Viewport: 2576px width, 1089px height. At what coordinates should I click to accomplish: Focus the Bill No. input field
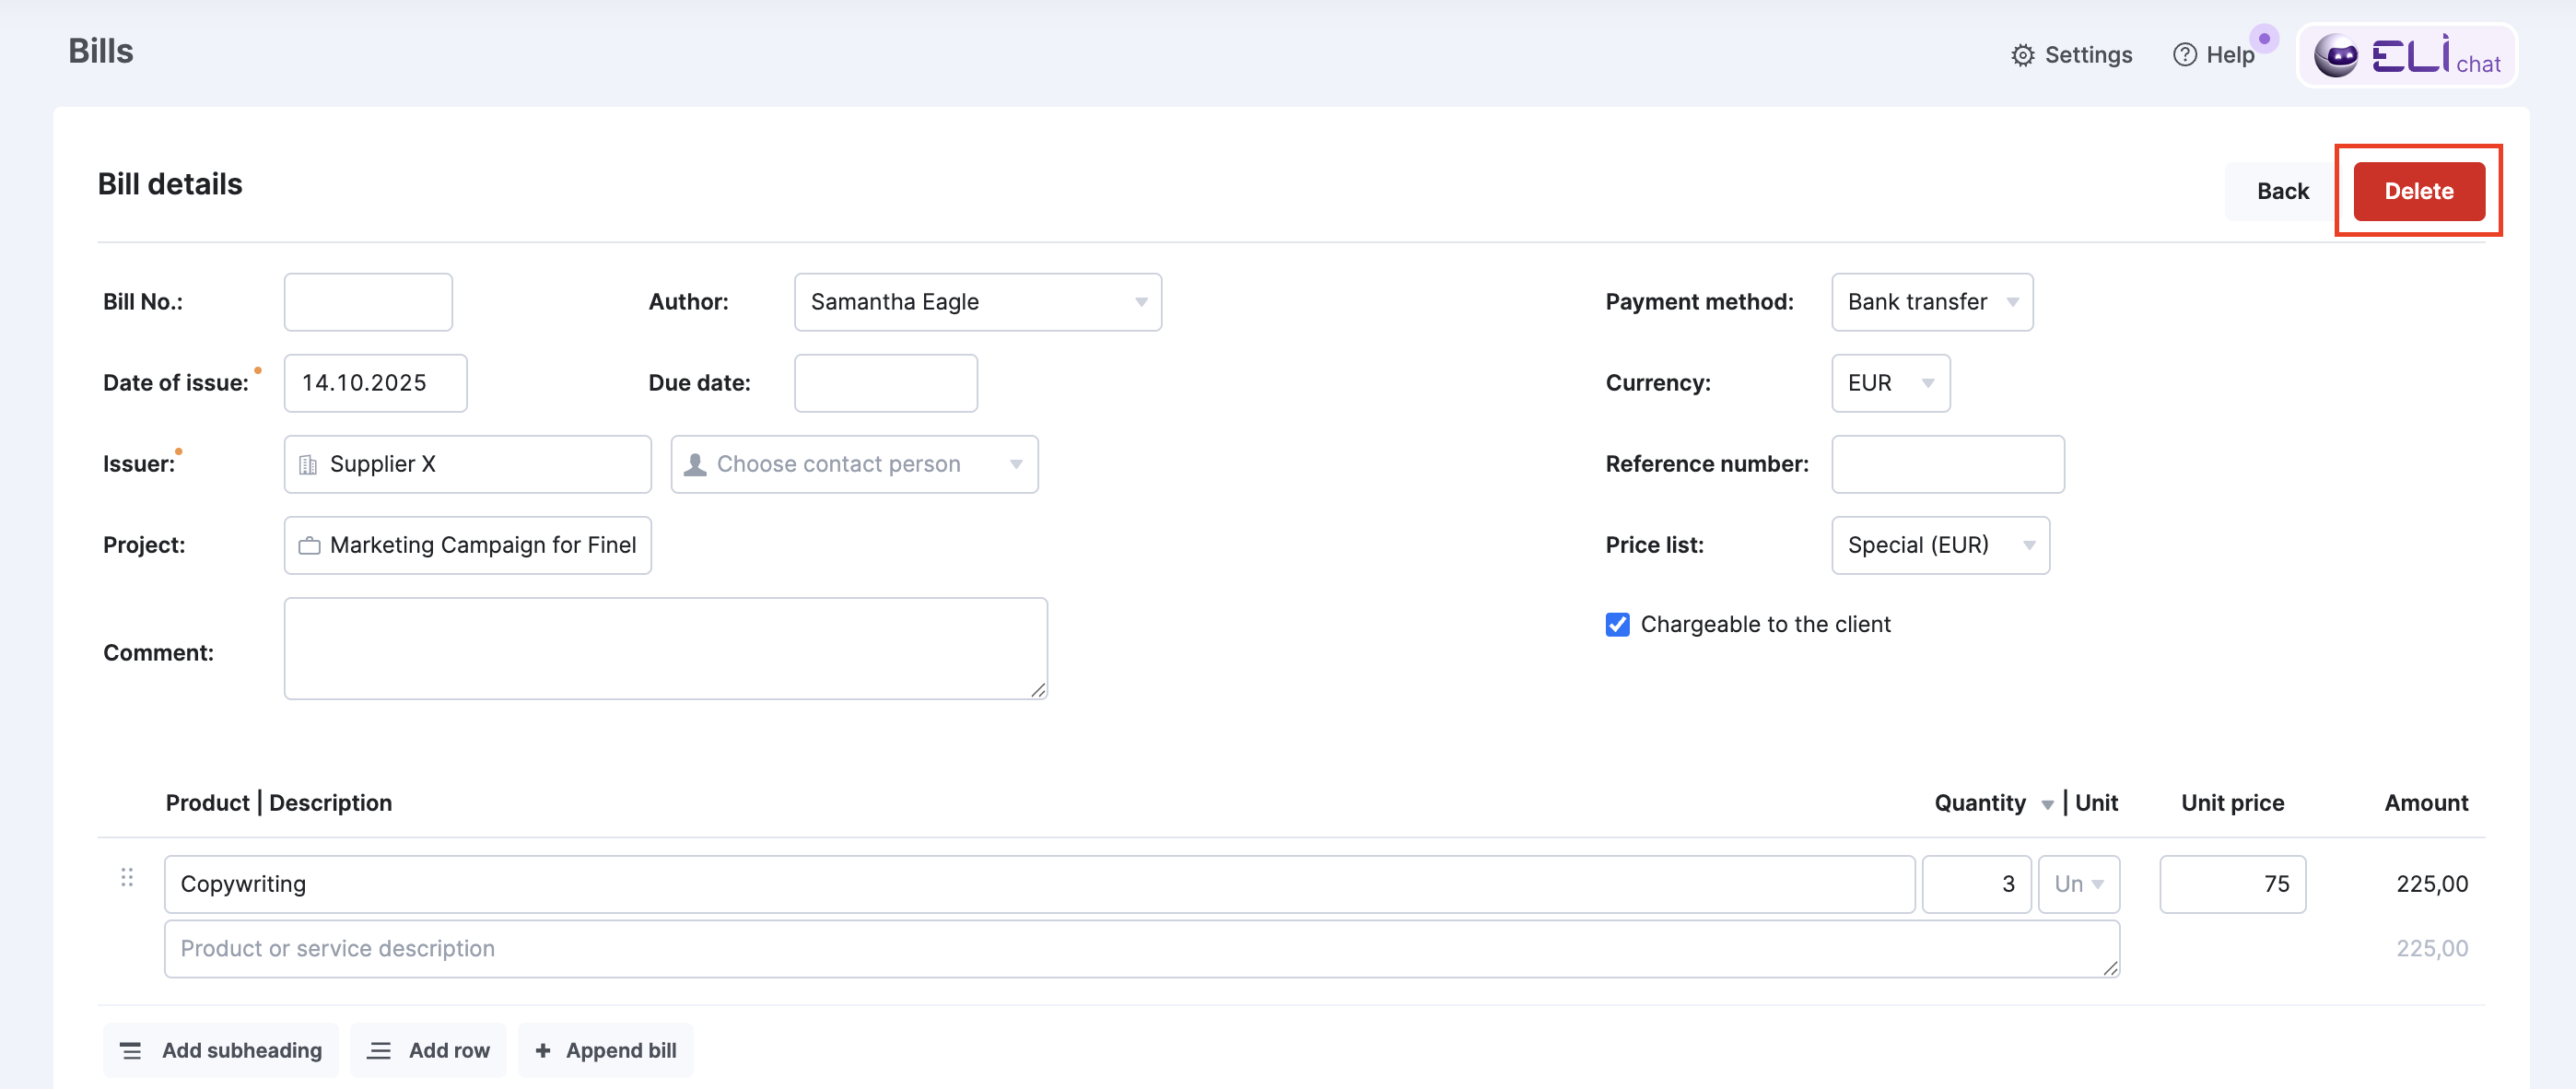coord(368,302)
